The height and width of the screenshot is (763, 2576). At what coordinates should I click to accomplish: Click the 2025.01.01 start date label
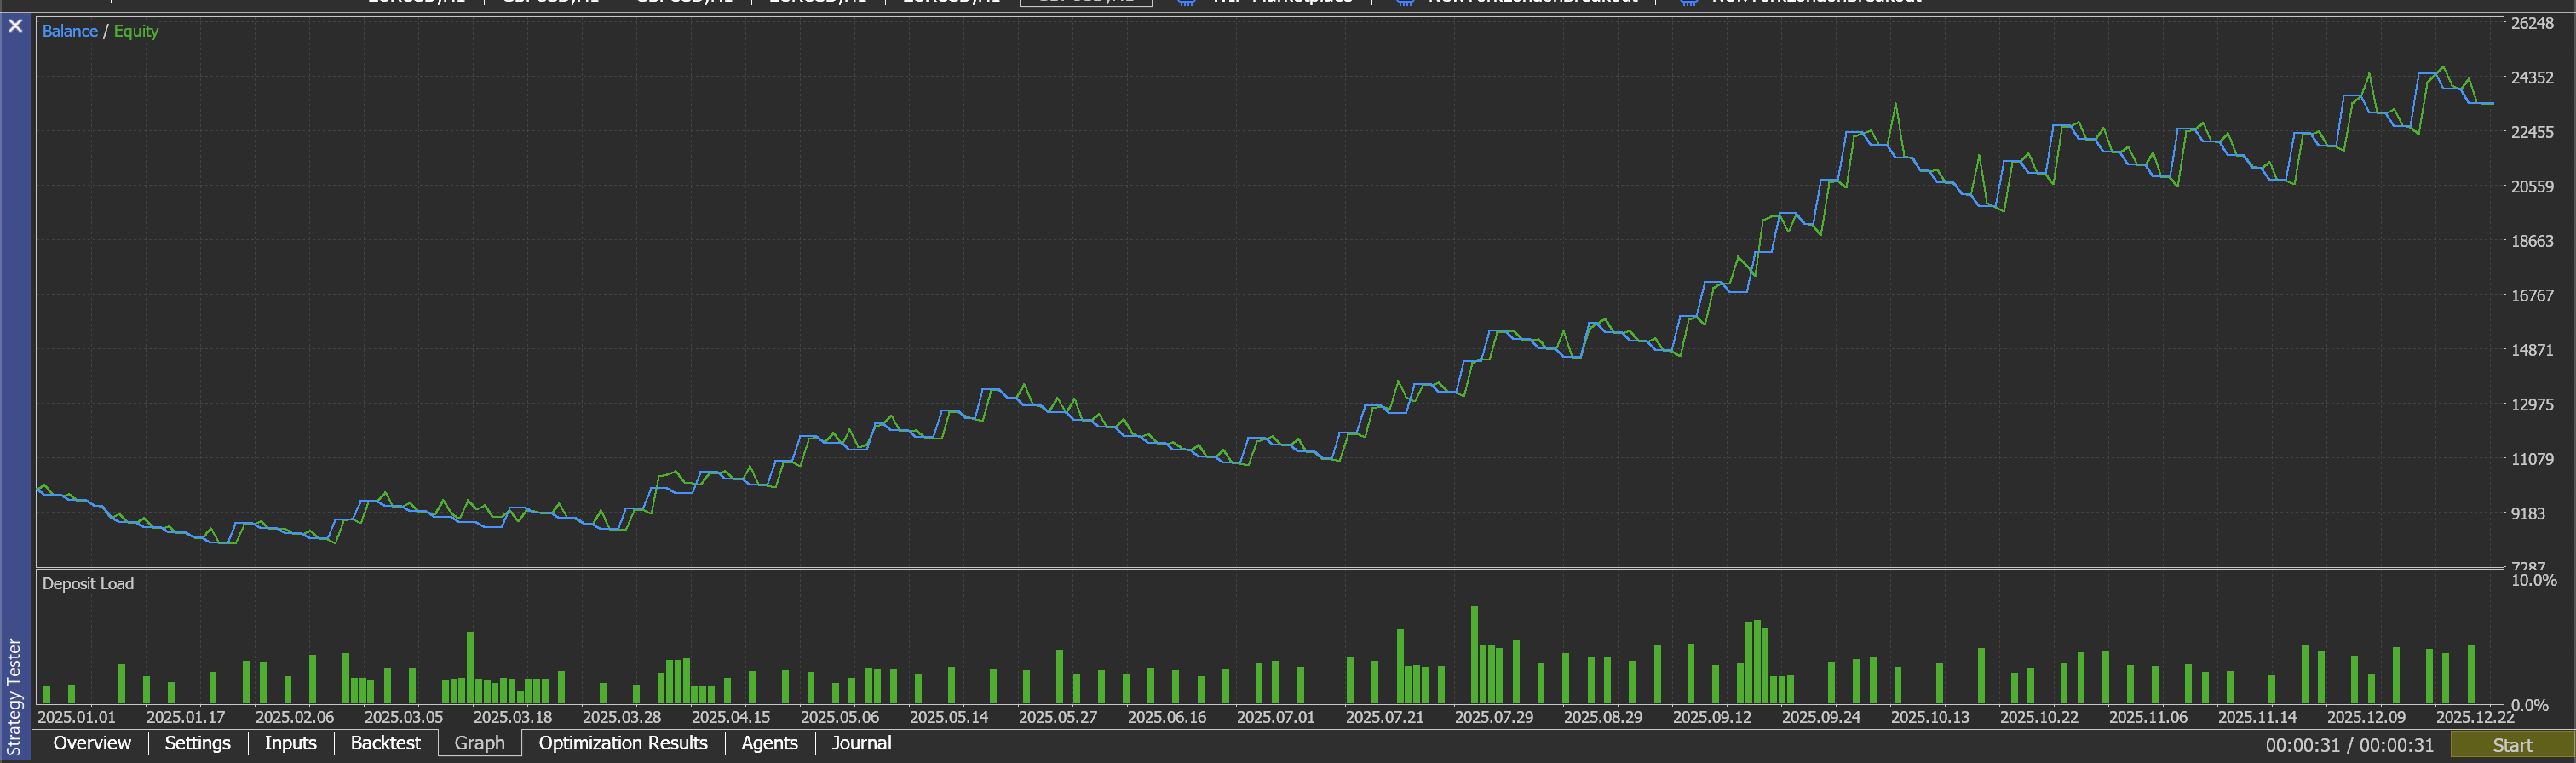click(76, 717)
